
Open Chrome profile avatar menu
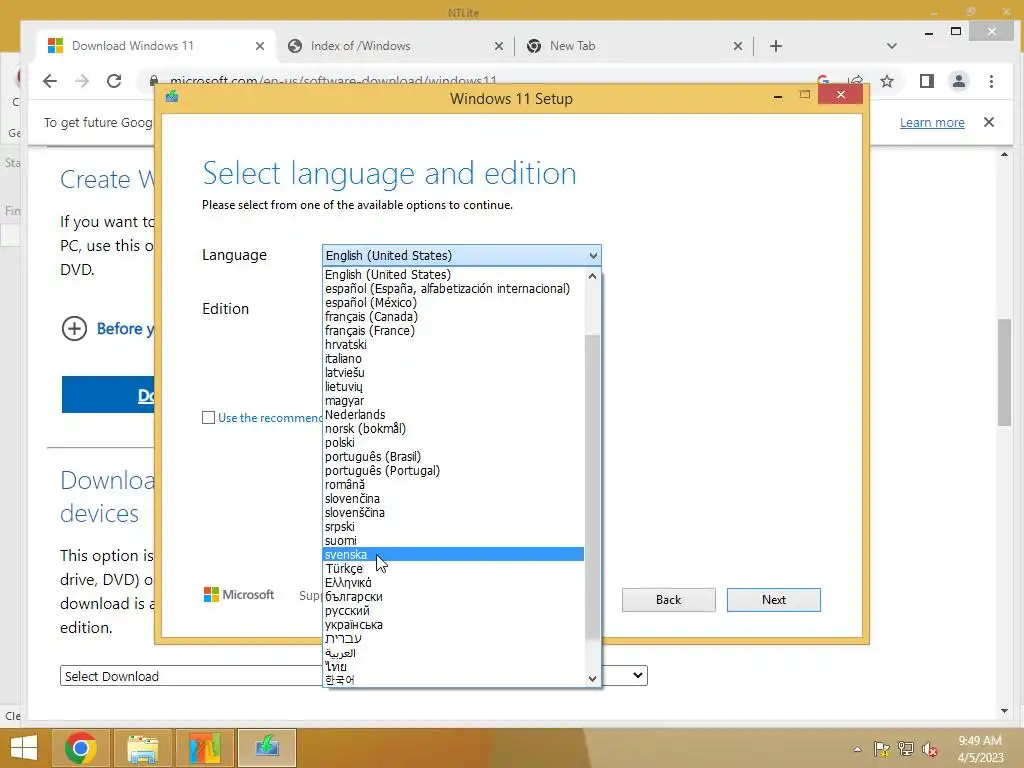(x=959, y=81)
